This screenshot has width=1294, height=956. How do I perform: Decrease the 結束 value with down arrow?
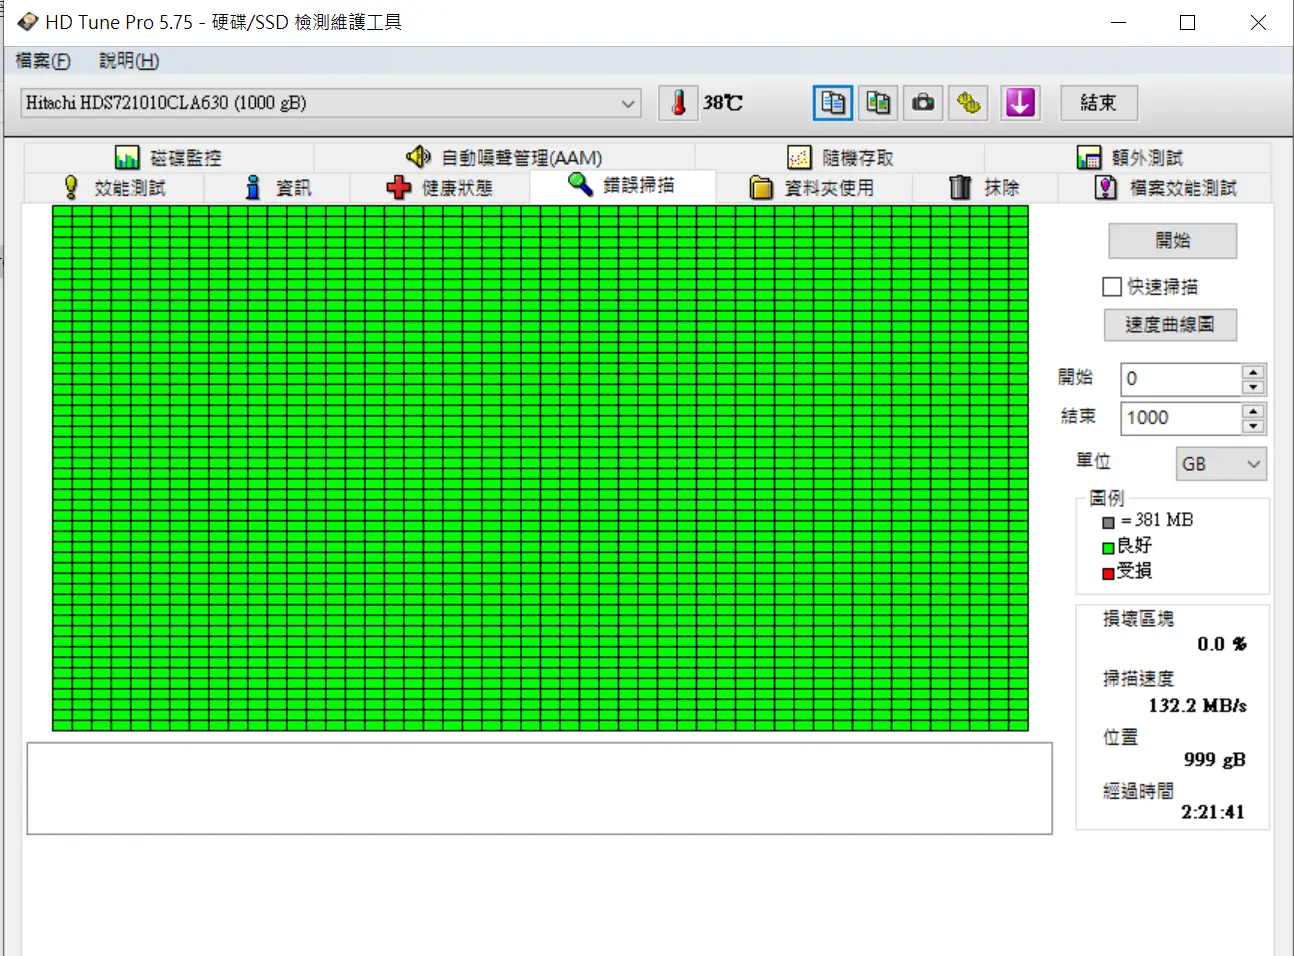(1253, 426)
